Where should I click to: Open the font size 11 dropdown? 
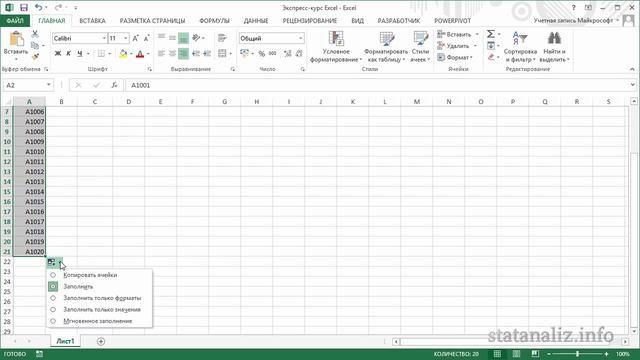pos(125,38)
